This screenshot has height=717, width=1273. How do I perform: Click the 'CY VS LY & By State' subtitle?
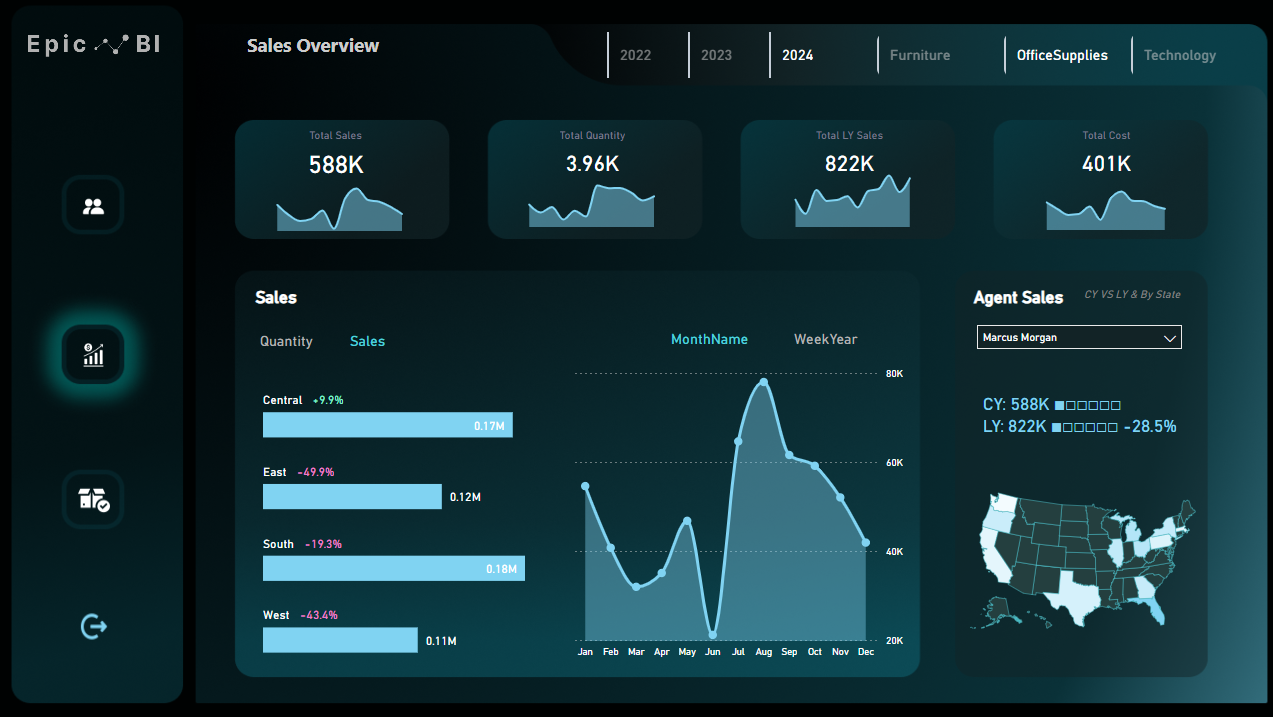point(1132,295)
